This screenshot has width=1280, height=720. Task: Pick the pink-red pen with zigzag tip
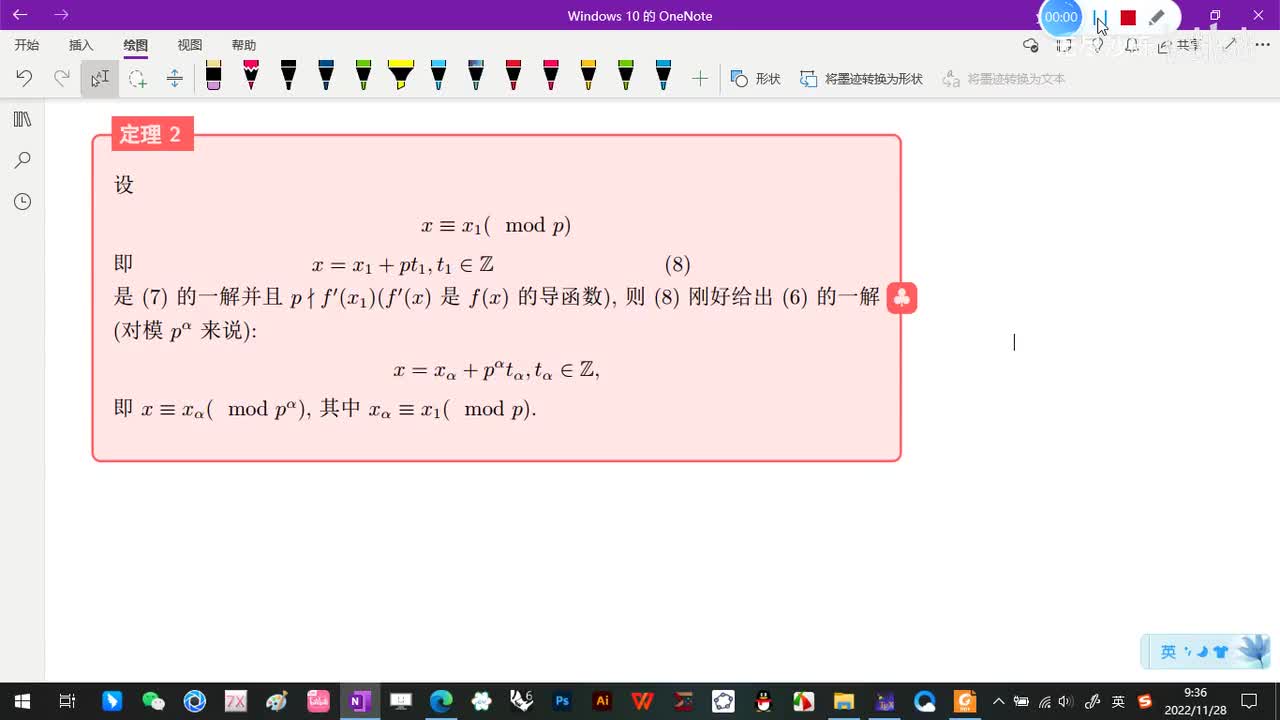point(251,75)
